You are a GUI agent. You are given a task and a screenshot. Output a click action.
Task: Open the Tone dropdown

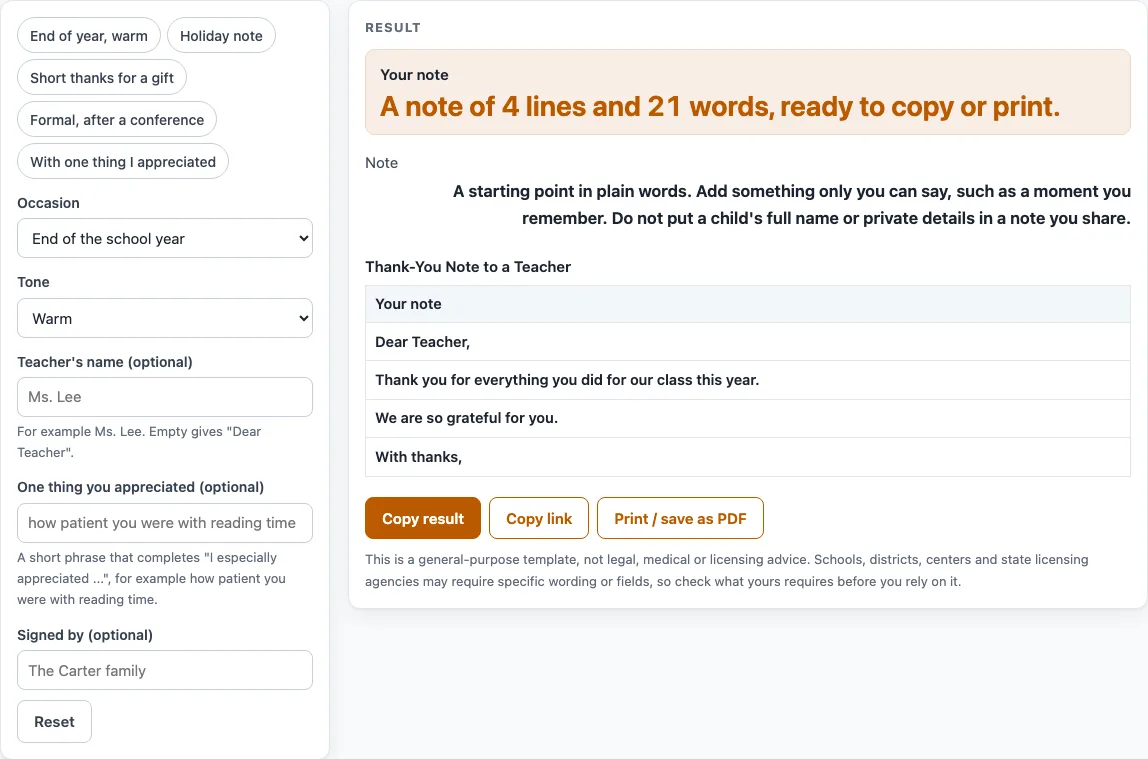coord(165,318)
